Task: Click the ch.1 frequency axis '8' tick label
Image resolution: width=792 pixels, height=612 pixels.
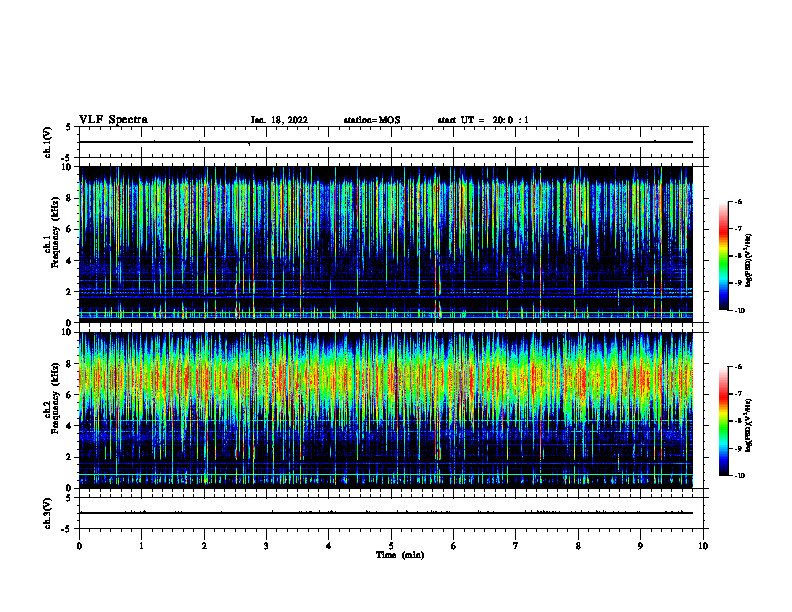Action: click(71, 198)
